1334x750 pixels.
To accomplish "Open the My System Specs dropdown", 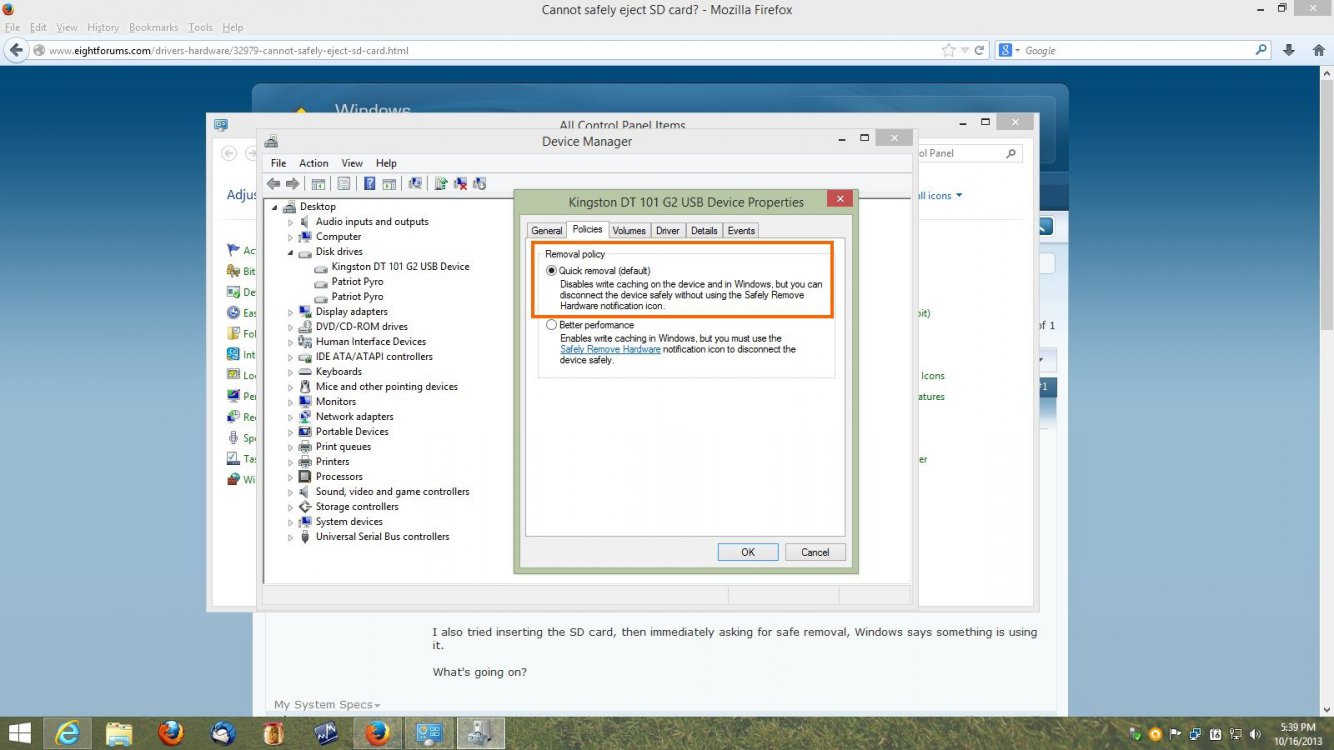I will pos(327,705).
